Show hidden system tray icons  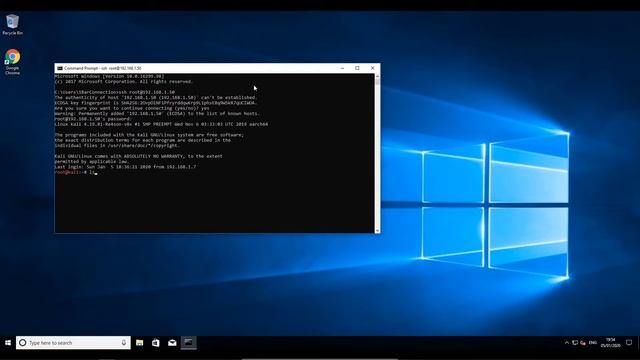567,343
